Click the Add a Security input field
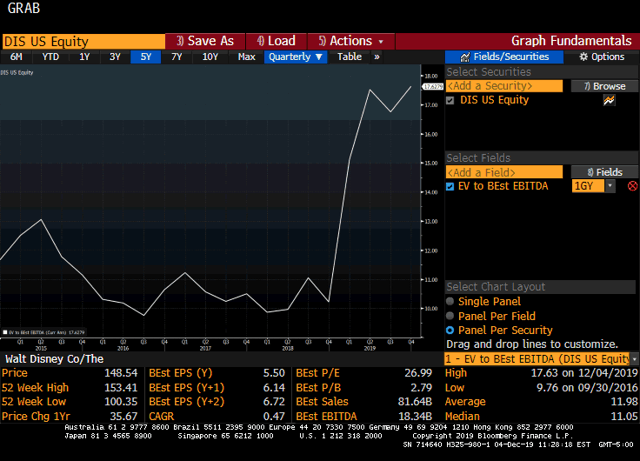 click(x=504, y=86)
